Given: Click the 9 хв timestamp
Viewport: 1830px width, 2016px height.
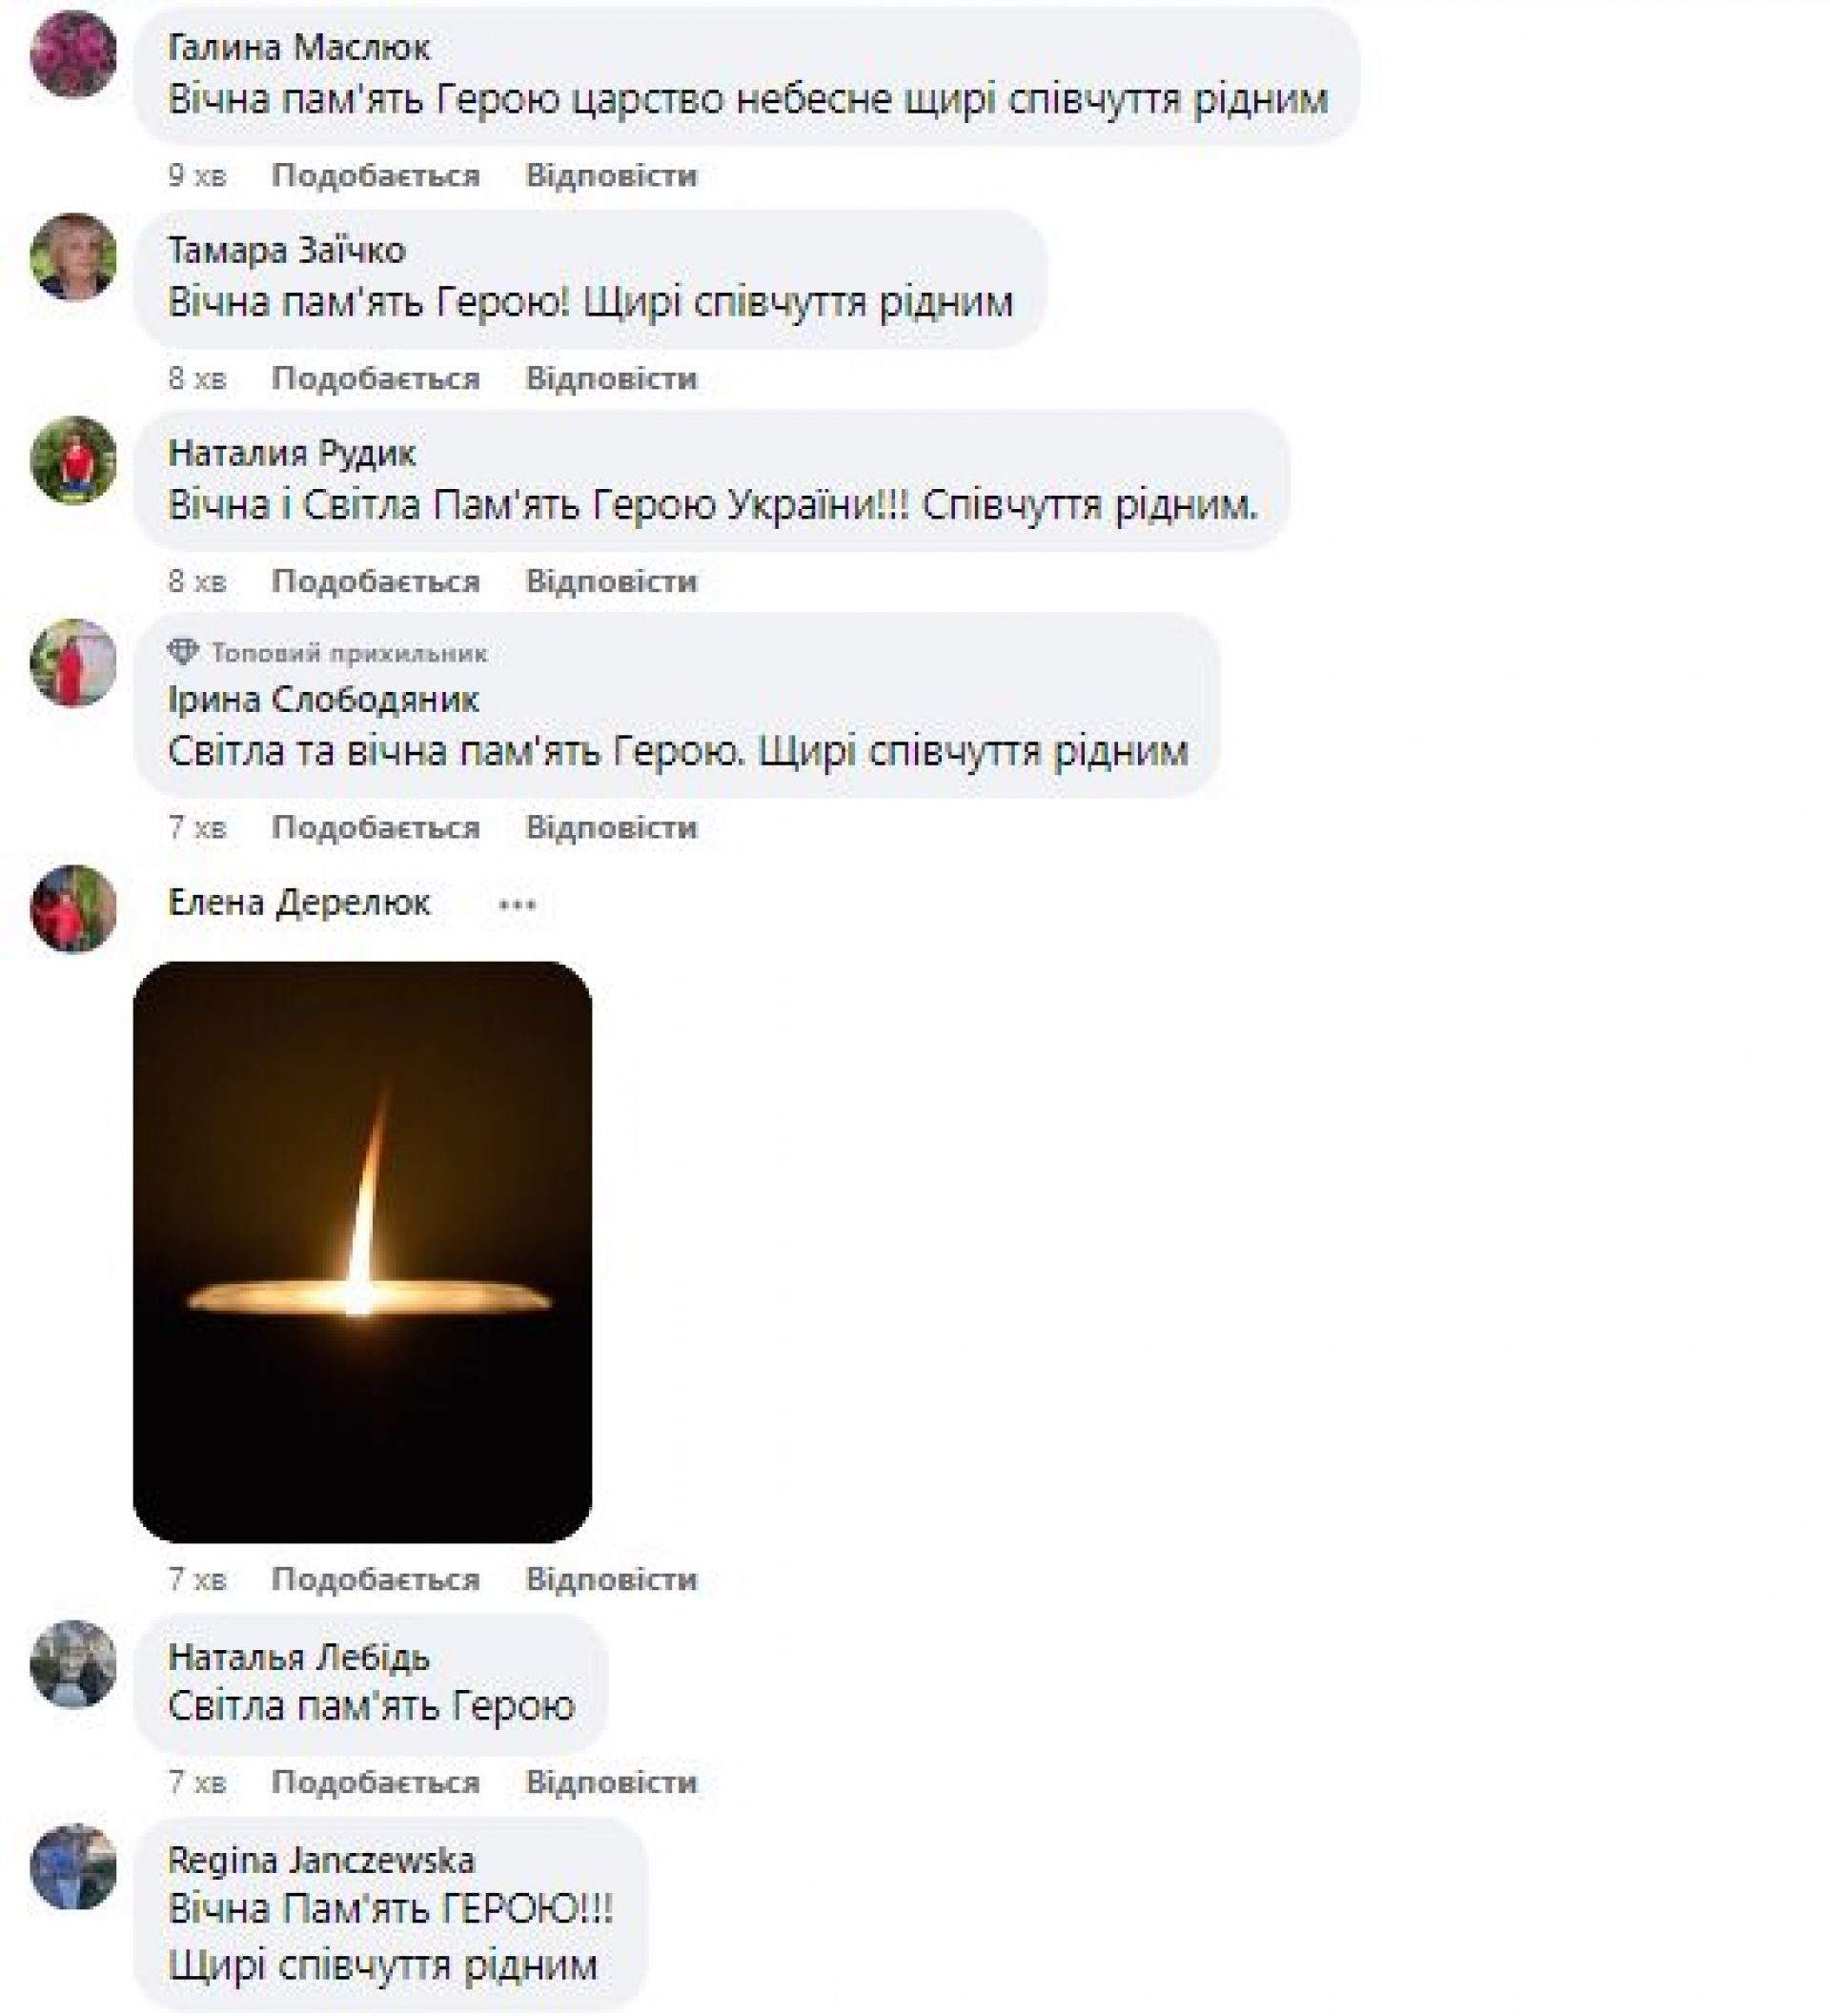Looking at the screenshot, I should point(197,176).
